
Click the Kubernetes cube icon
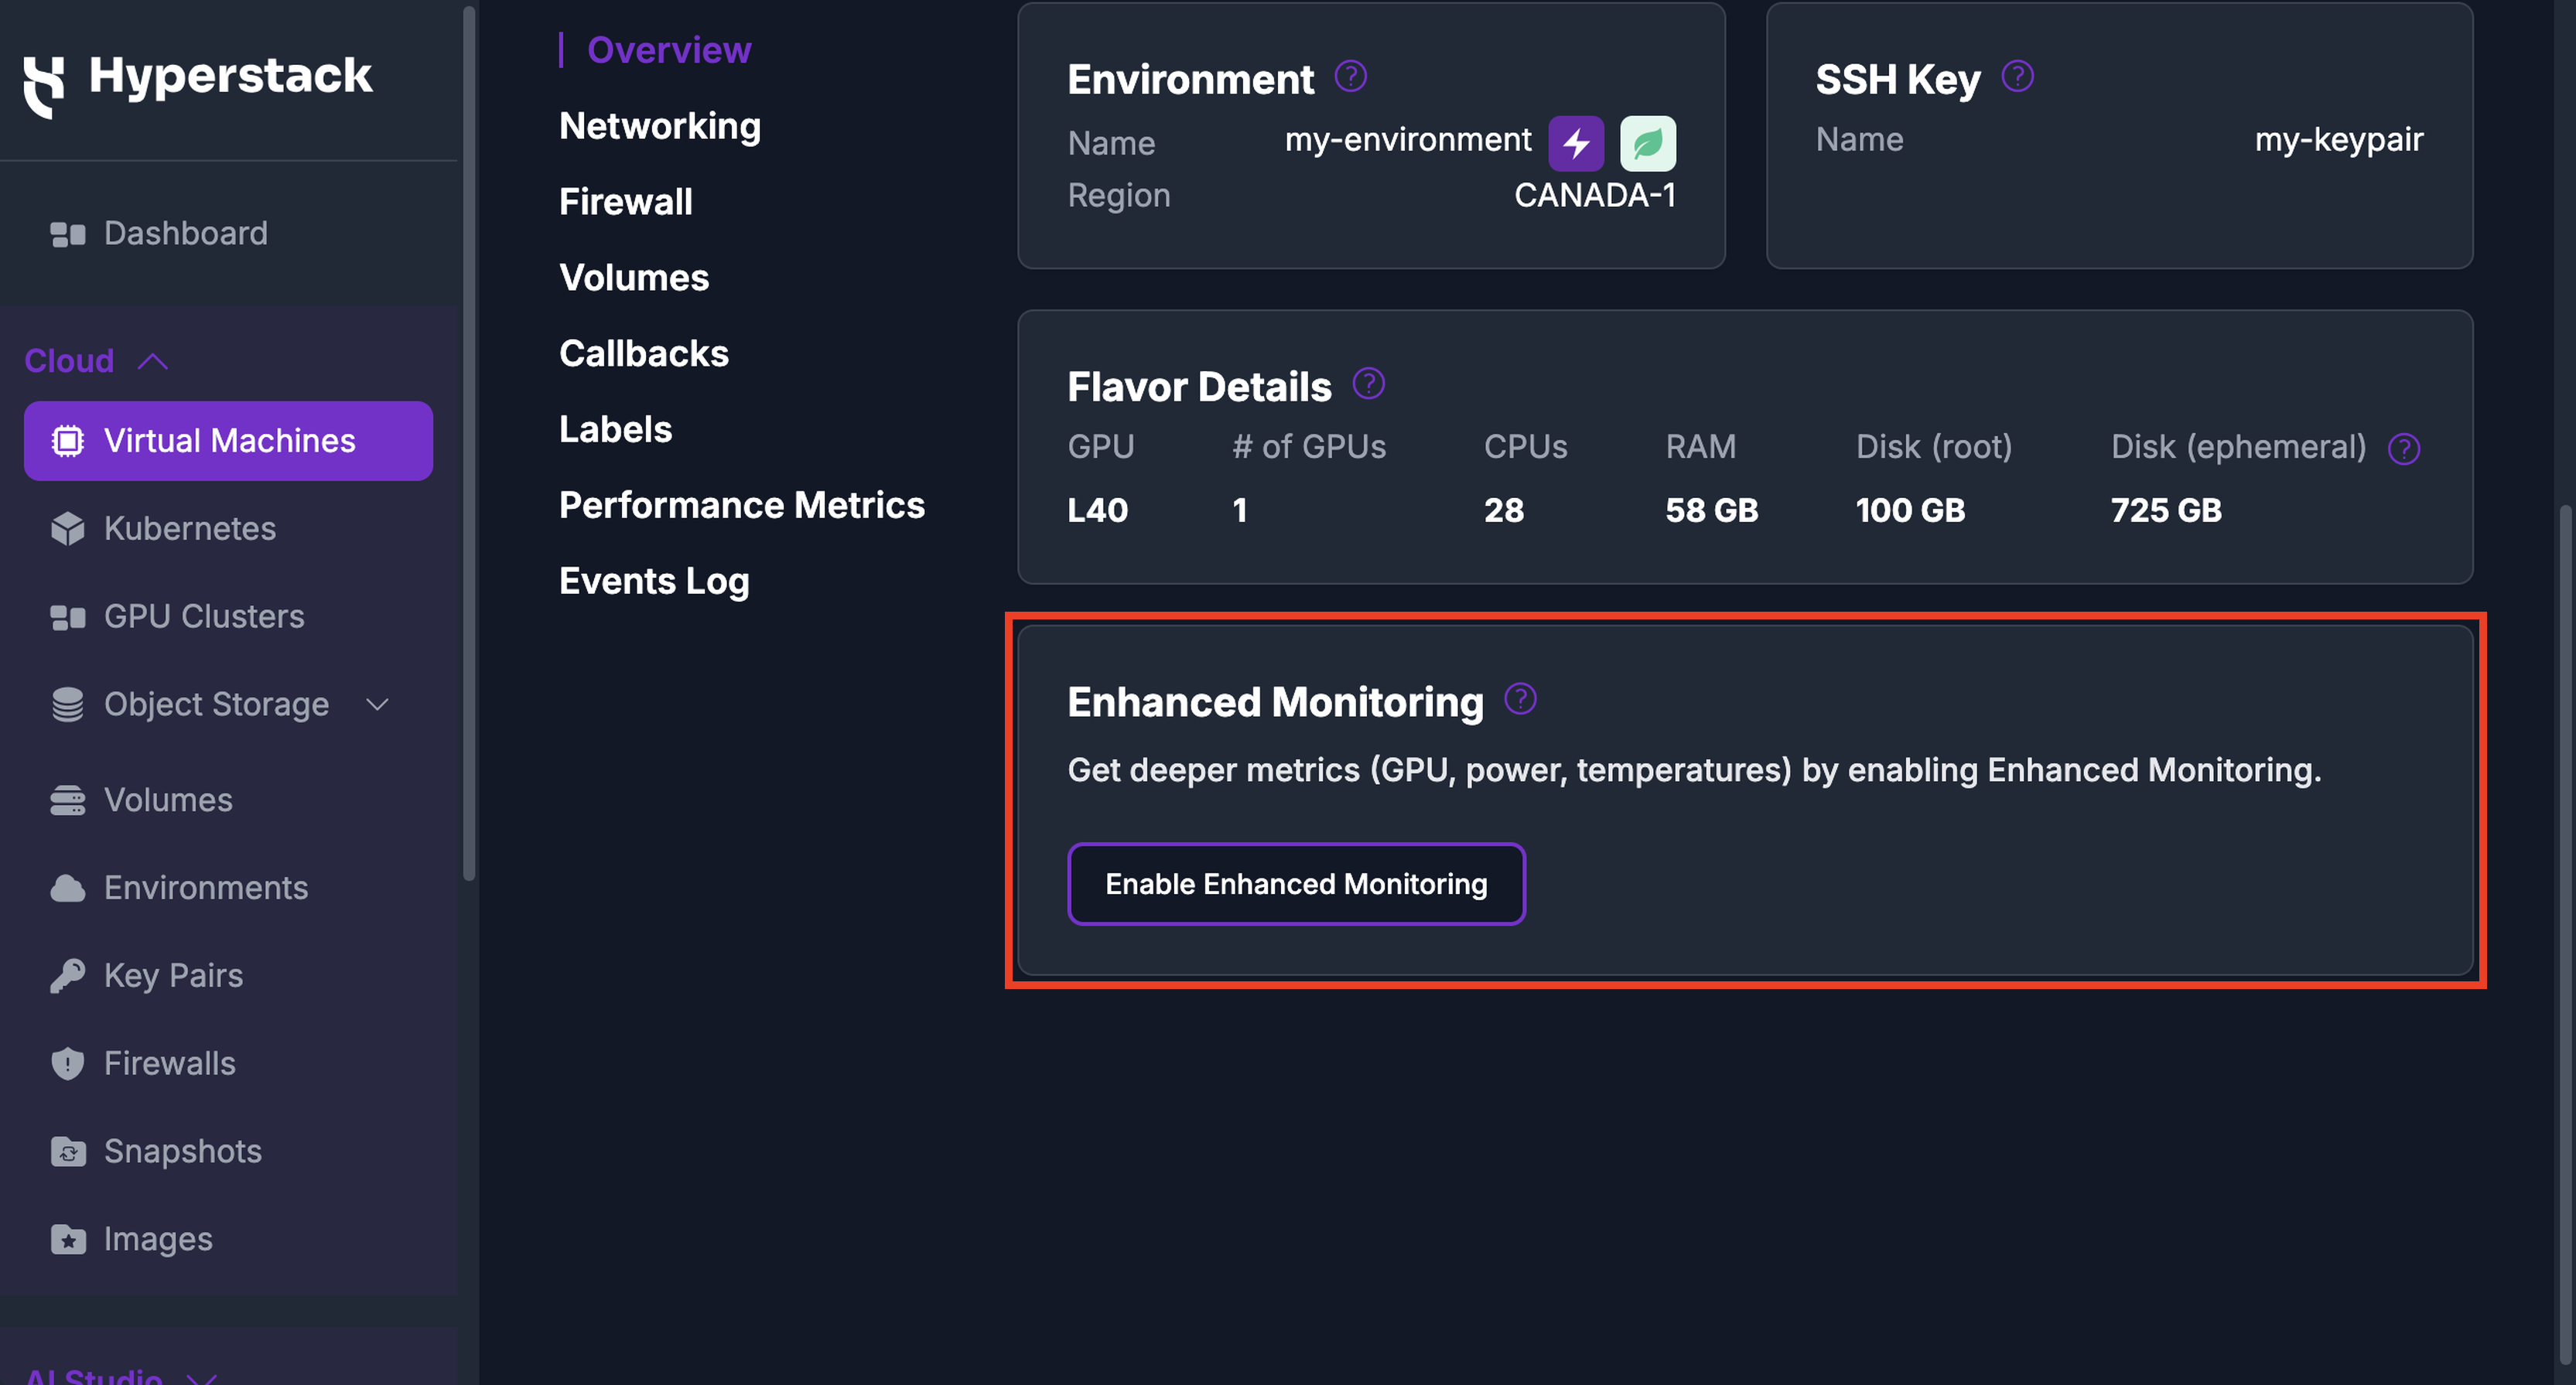pyautogui.click(x=68, y=529)
